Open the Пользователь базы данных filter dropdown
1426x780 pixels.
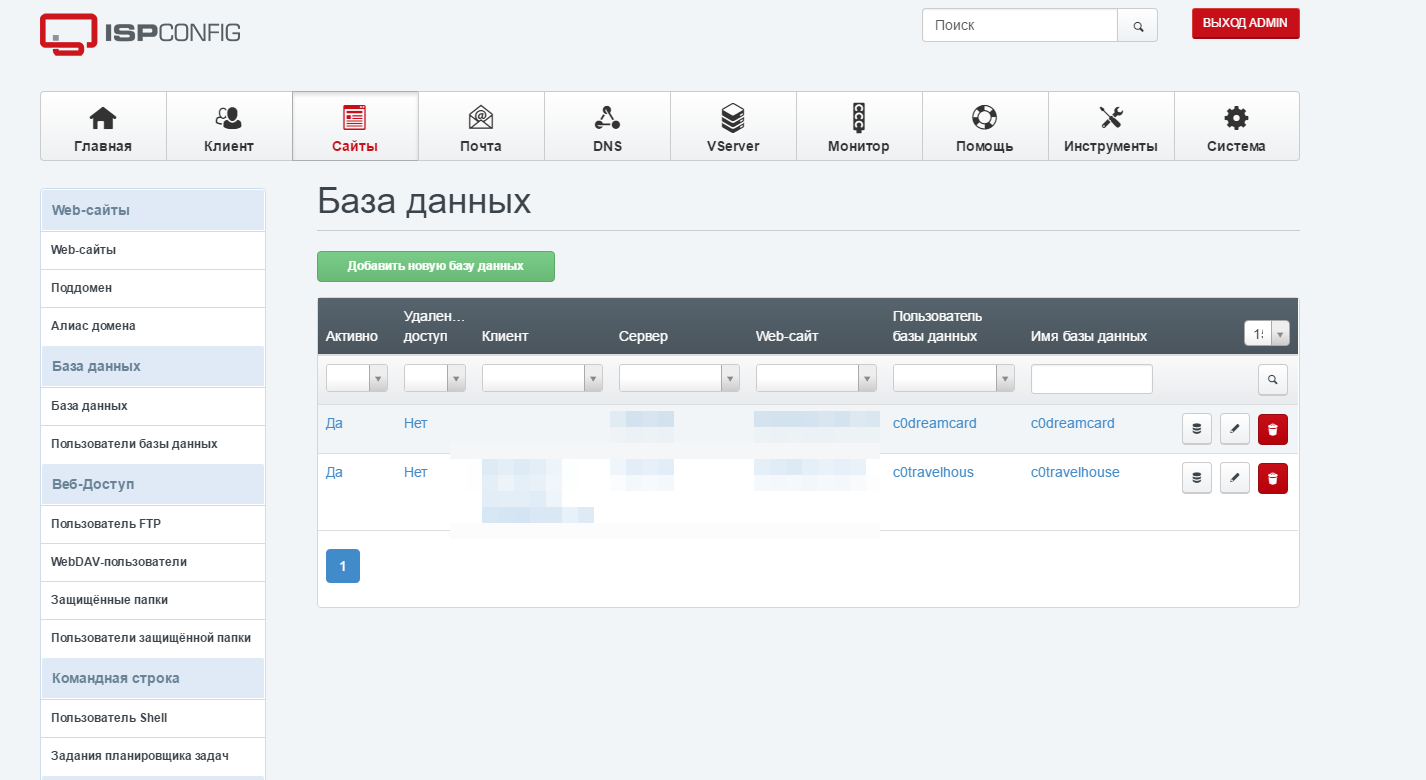[954, 378]
